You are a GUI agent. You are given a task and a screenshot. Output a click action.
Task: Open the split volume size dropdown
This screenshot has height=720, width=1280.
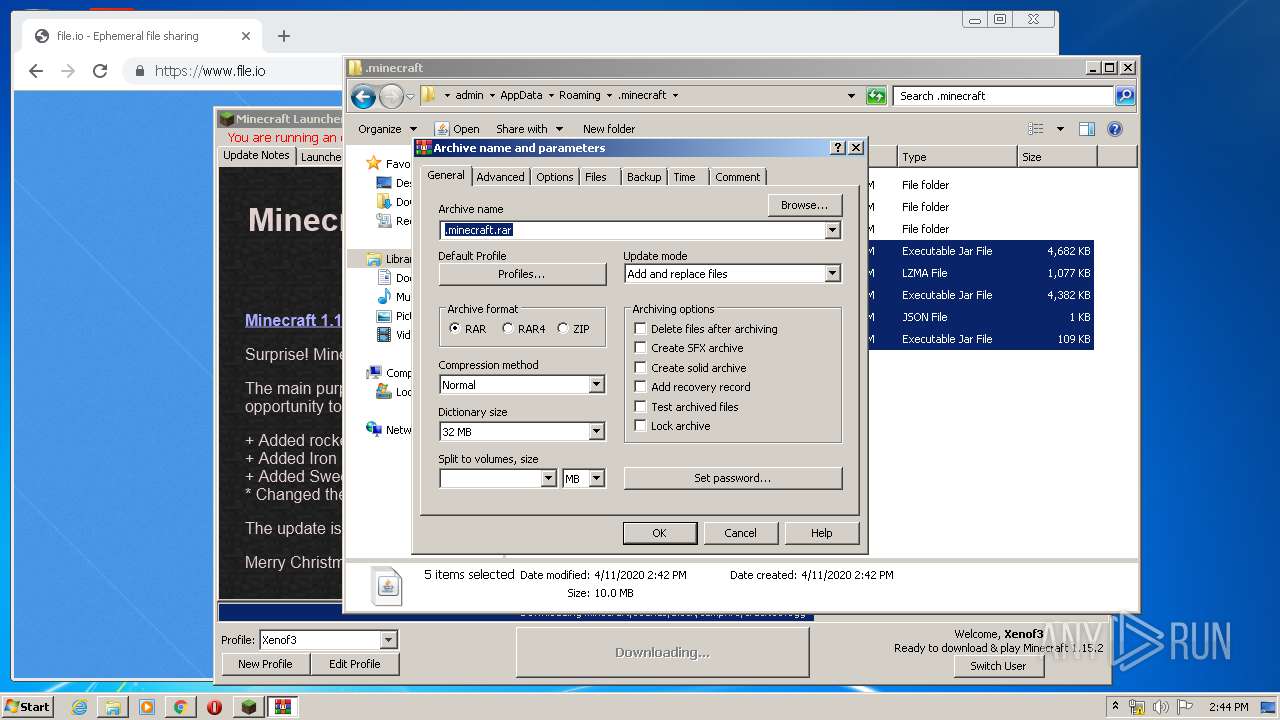click(x=548, y=479)
